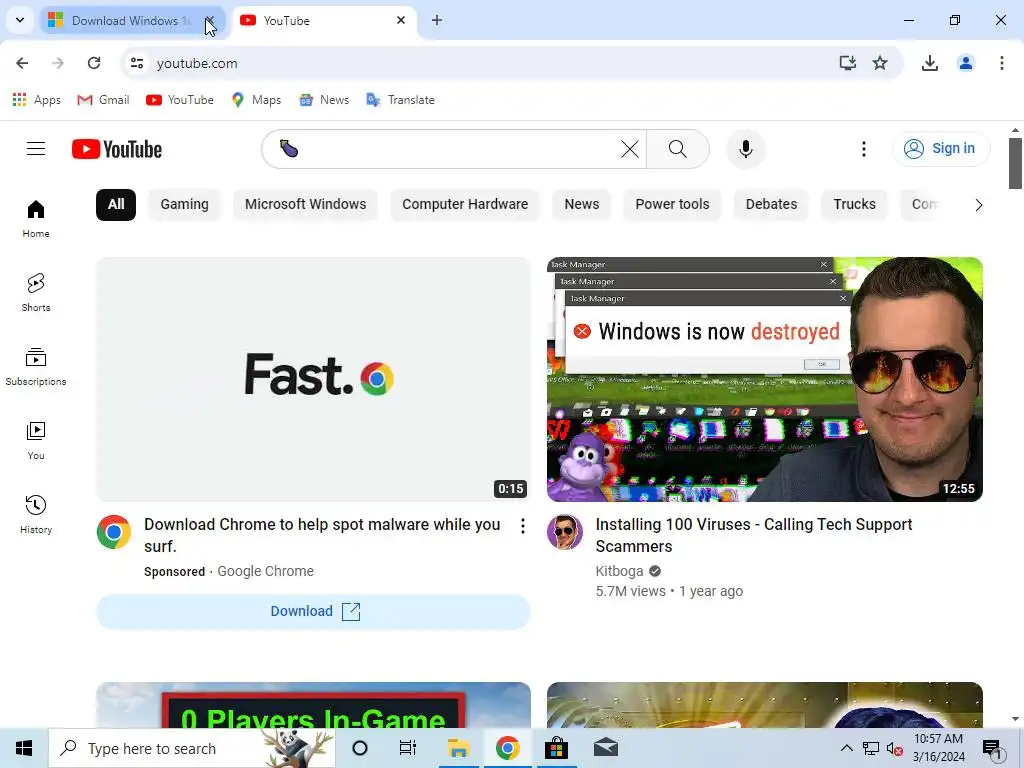Open the Windows Start menu
The height and width of the screenshot is (768, 1024).
pos(24,748)
